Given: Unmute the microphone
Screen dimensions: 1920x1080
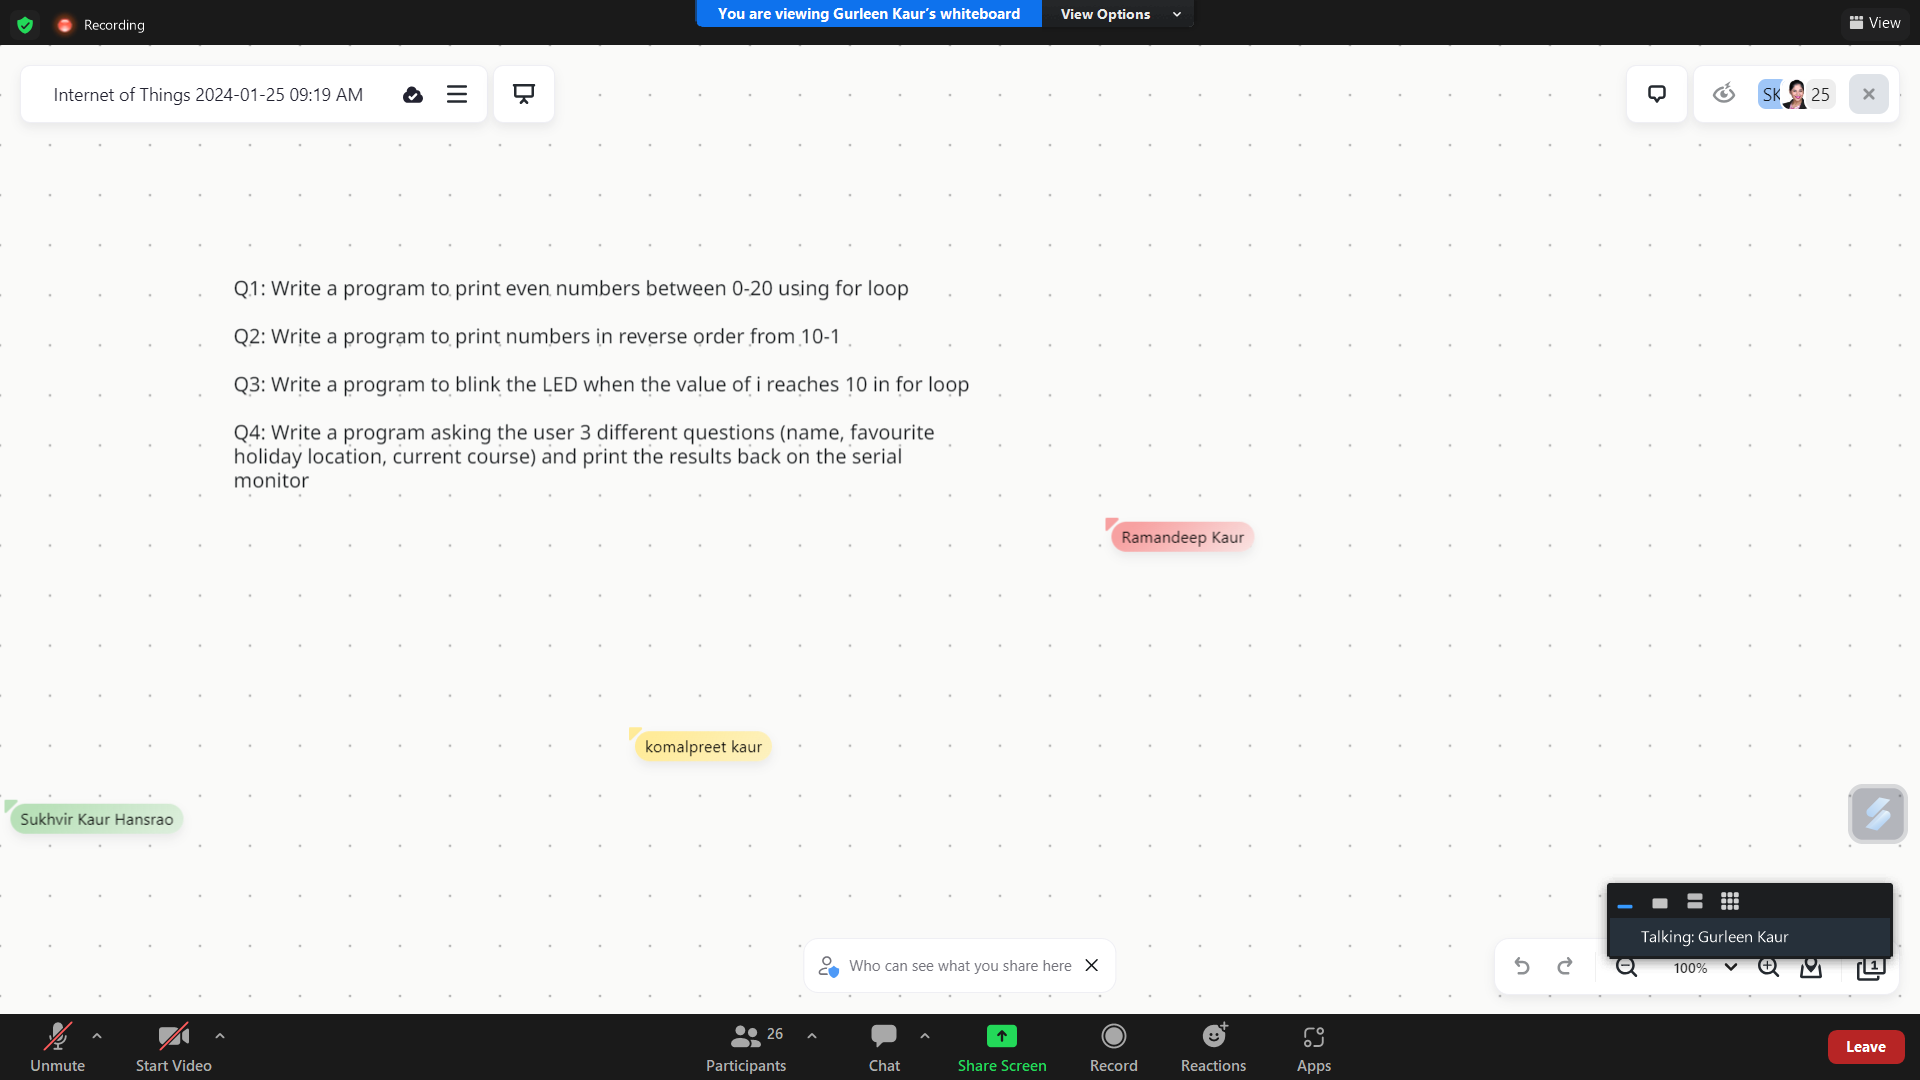Looking at the screenshot, I should pos(57,1046).
